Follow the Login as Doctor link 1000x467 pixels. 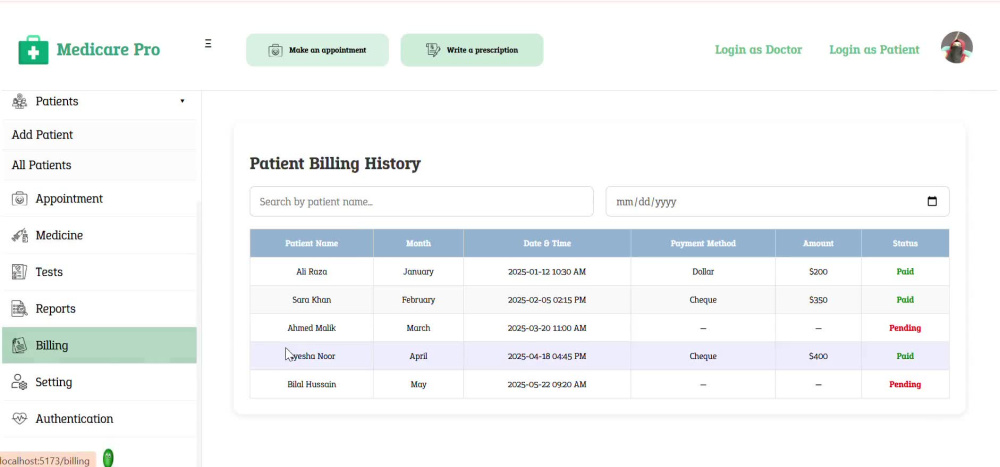pyautogui.click(x=758, y=50)
